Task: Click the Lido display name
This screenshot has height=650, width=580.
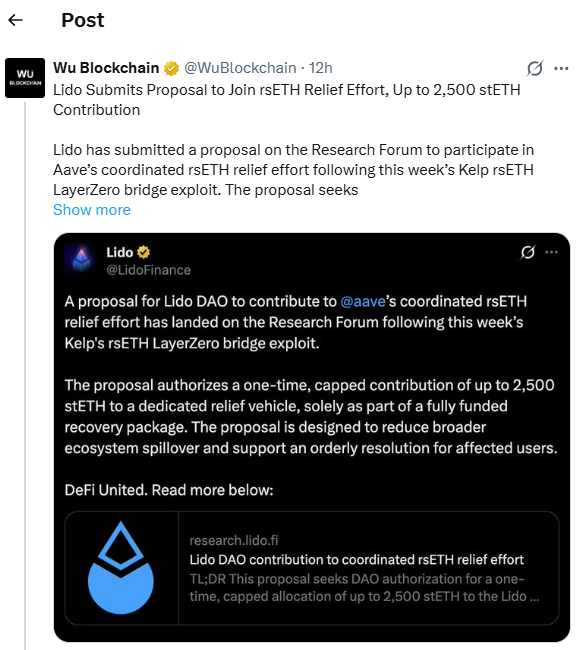Action: (119, 252)
